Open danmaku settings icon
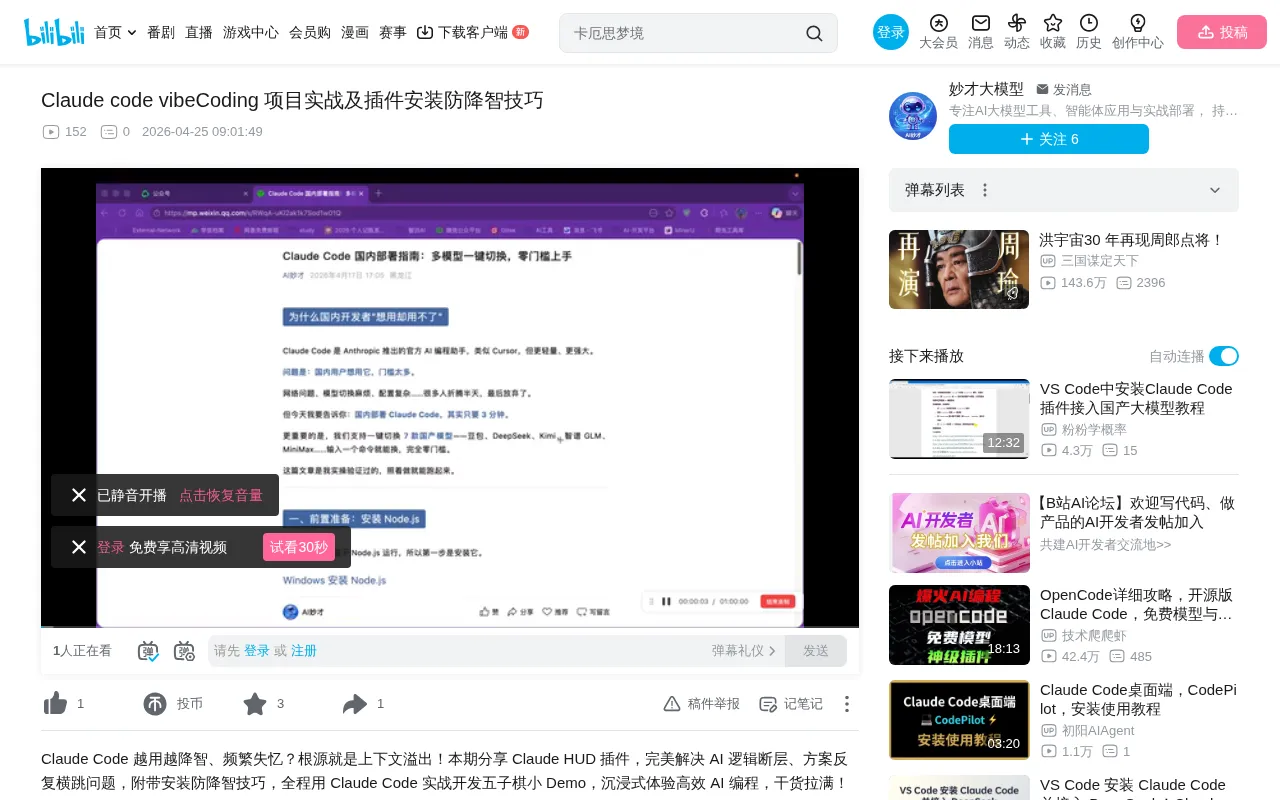The image size is (1280, 800). [x=184, y=651]
